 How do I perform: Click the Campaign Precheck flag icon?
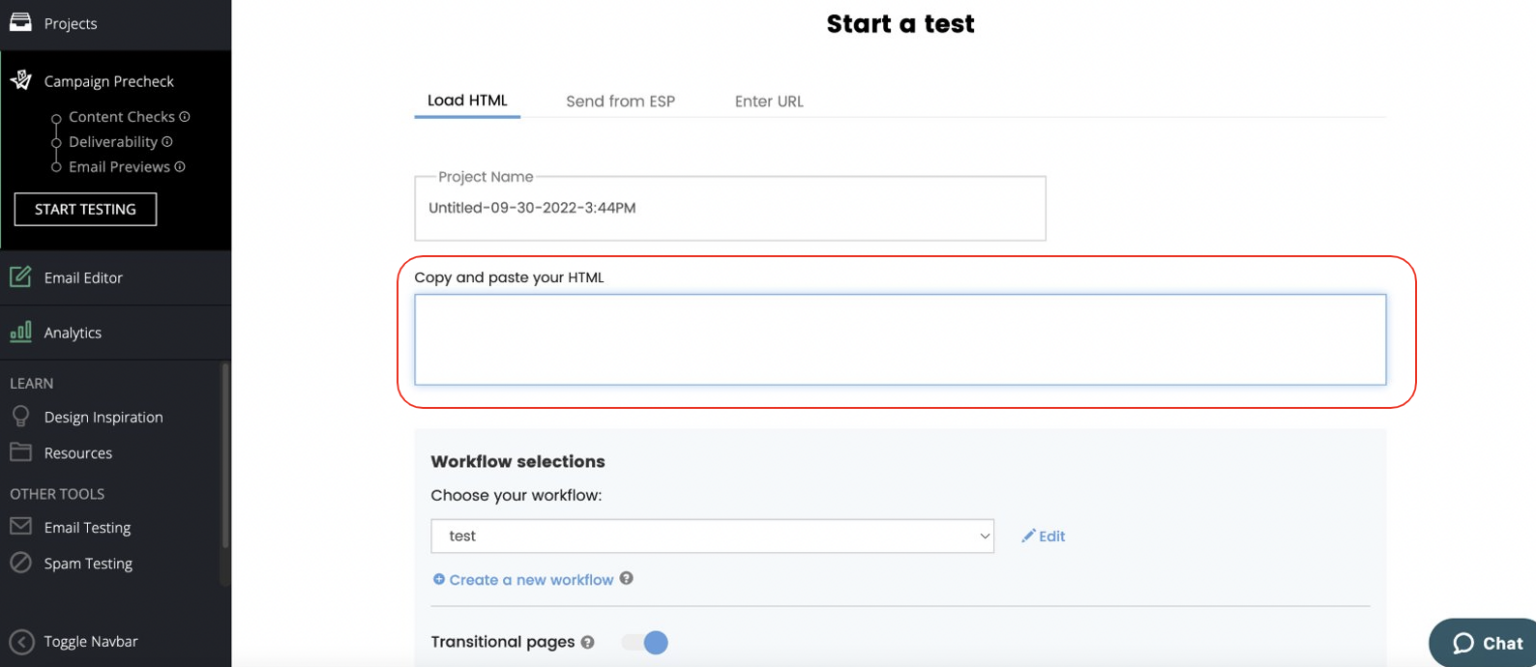coord(20,79)
